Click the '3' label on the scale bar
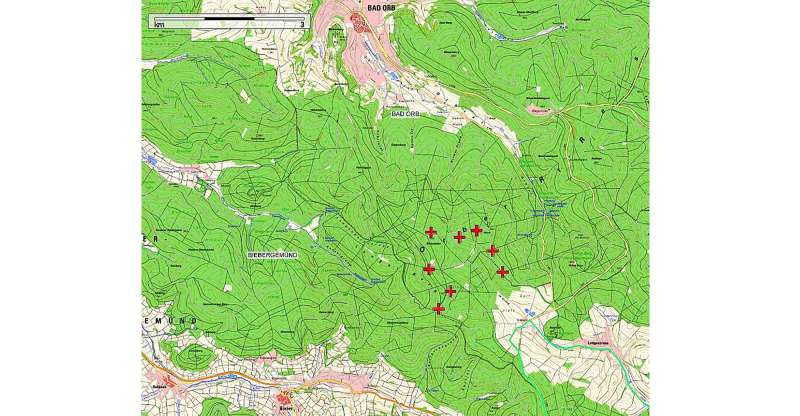The height and width of the screenshot is (416, 800). (x=300, y=23)
